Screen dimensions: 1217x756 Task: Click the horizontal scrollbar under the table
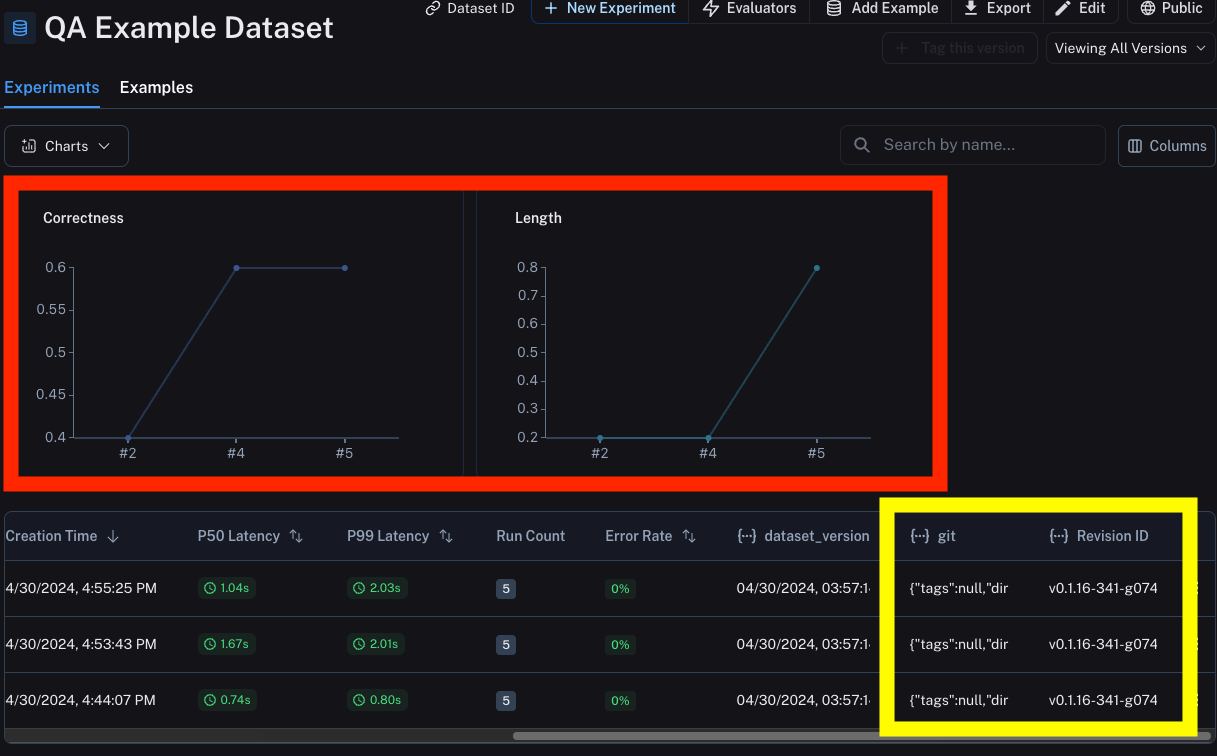point(860,736)
